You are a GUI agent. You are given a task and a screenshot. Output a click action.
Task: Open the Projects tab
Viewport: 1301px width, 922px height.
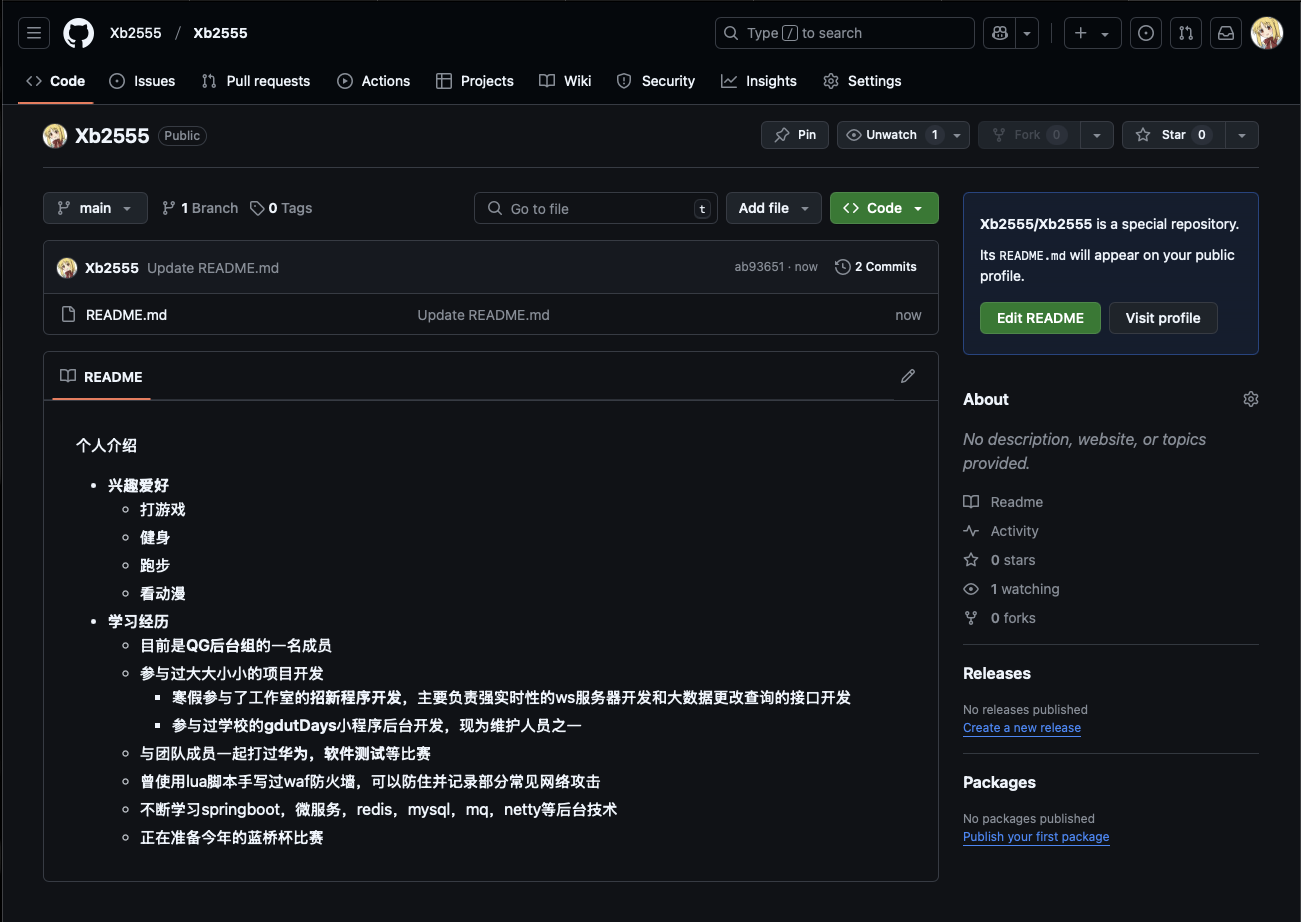pos(475,81)
